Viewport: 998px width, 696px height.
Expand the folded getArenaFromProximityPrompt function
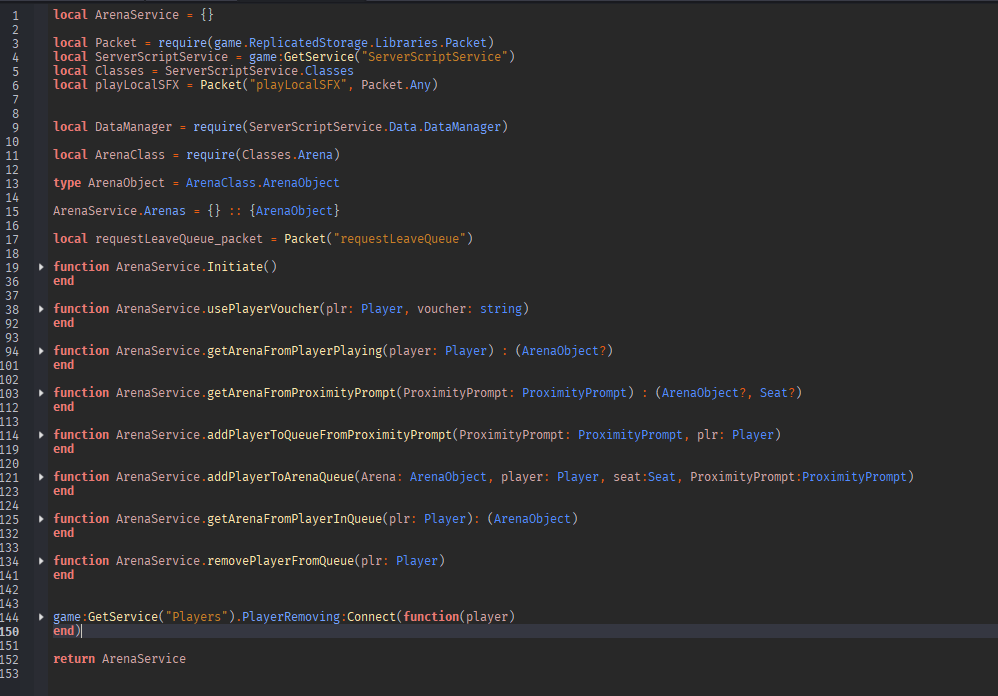[41, 393]
